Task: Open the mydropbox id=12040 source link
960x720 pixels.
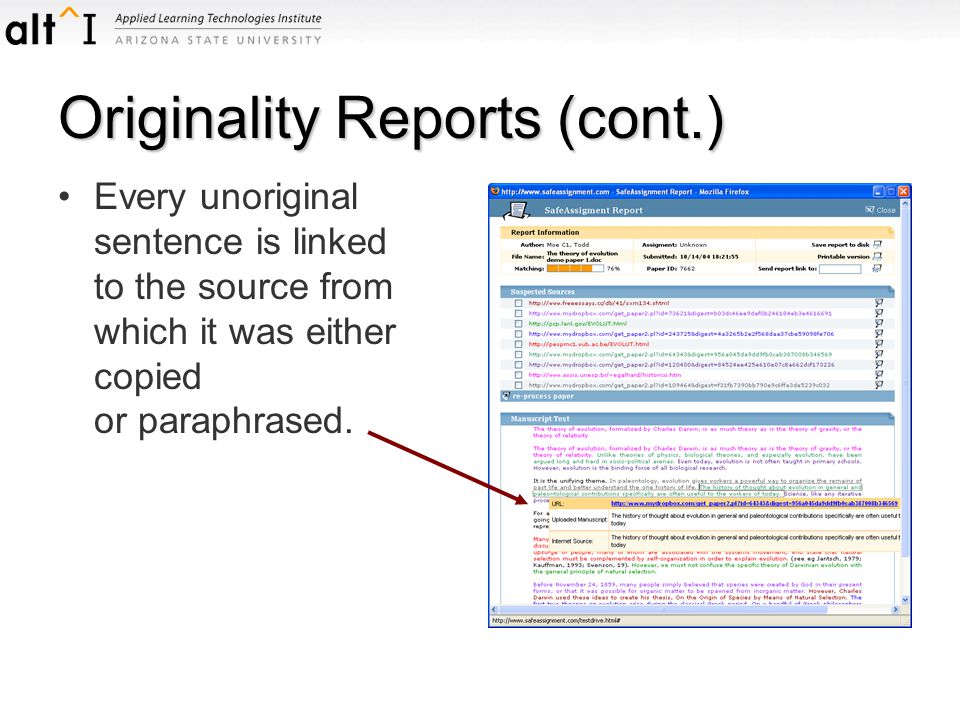Action: (681, 365)
